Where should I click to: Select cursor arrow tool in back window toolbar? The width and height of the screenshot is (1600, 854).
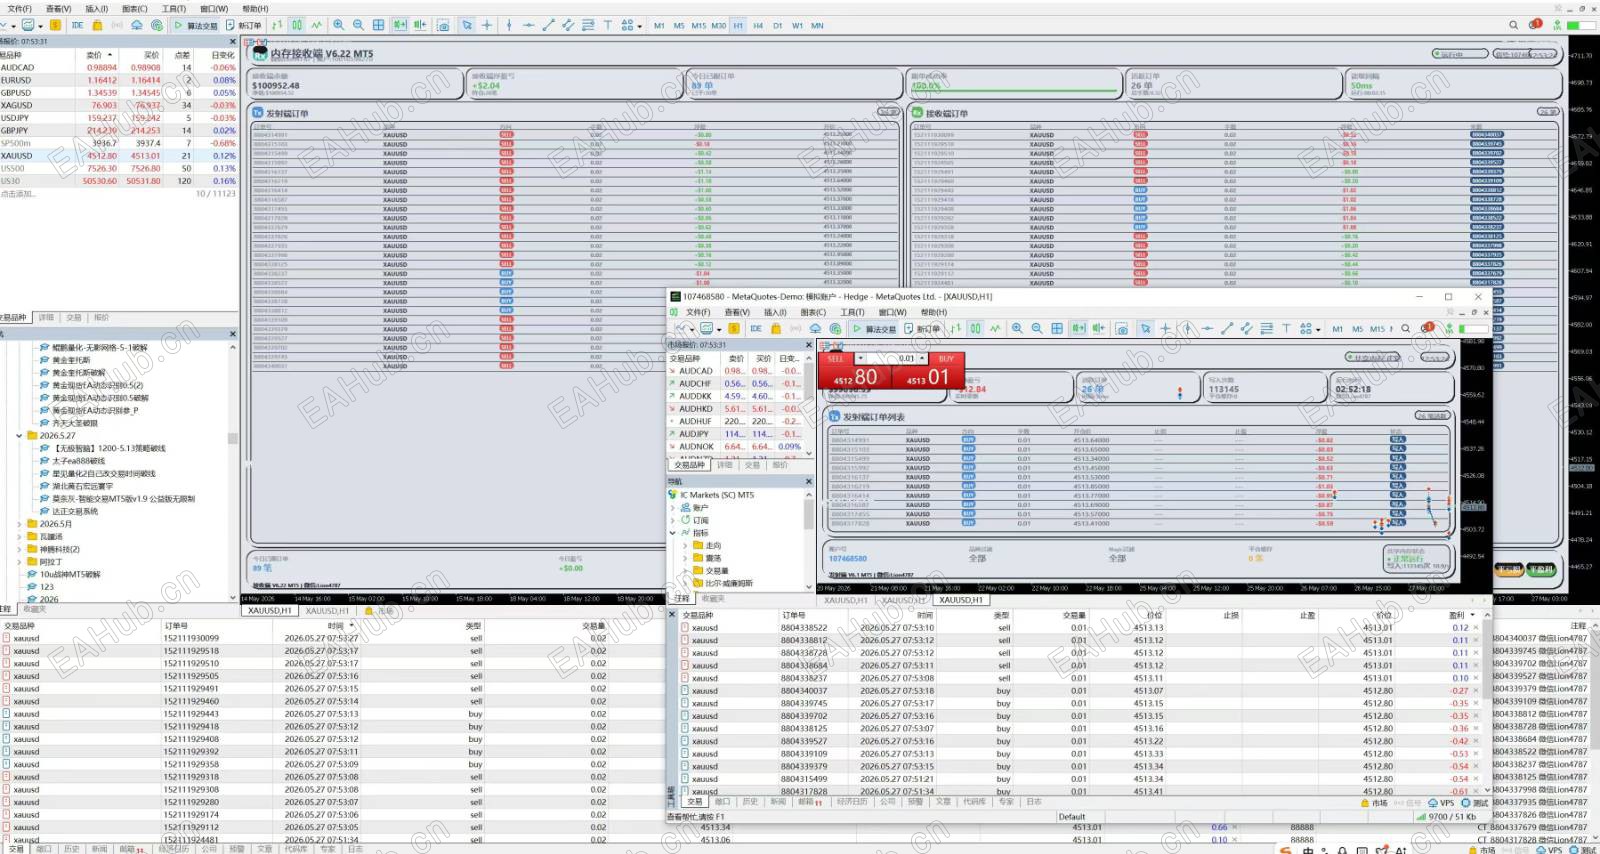467,25
